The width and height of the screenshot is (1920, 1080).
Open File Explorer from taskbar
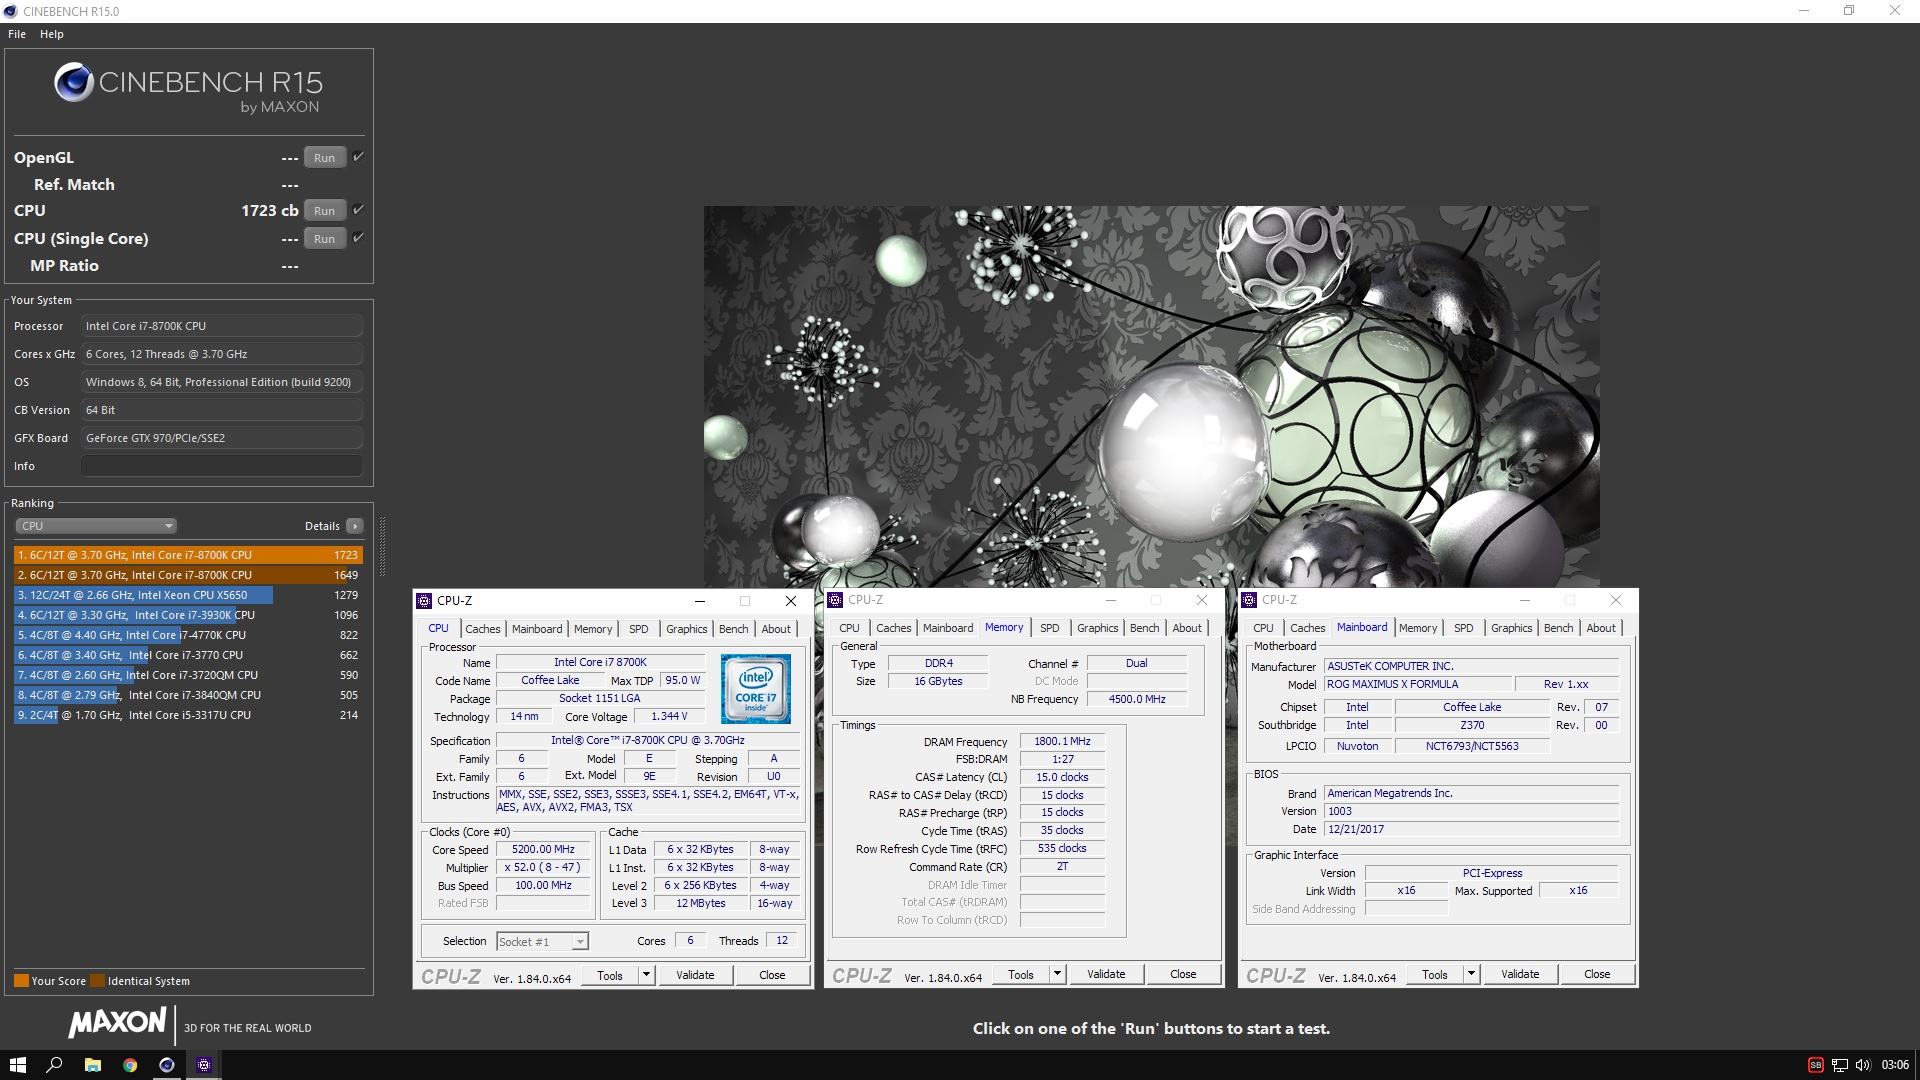[x=92, y=1065]
